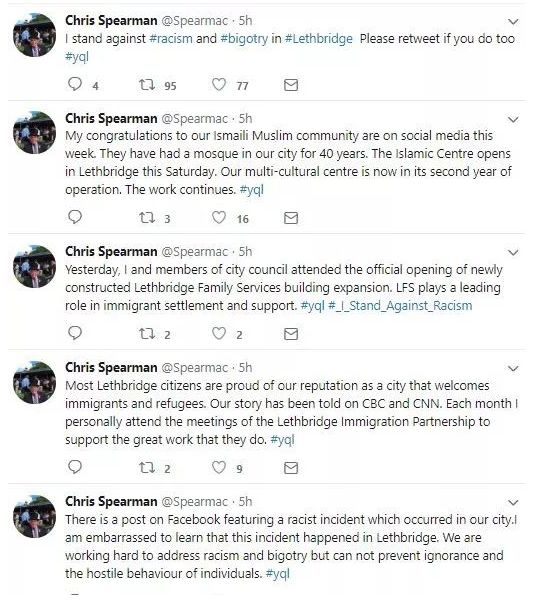Screen dimensions: 545x606
Task: Open chevron menu on the Ismaili Muslim tweet
Action: 513,120
